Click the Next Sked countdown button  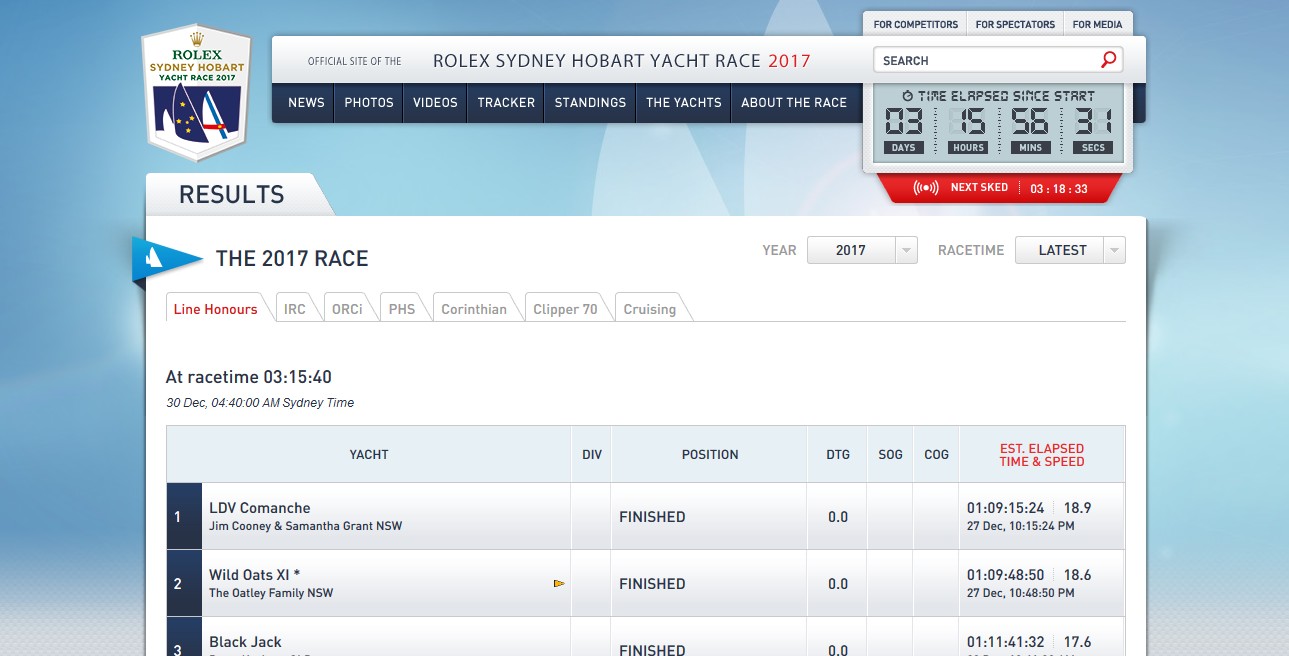999,188
